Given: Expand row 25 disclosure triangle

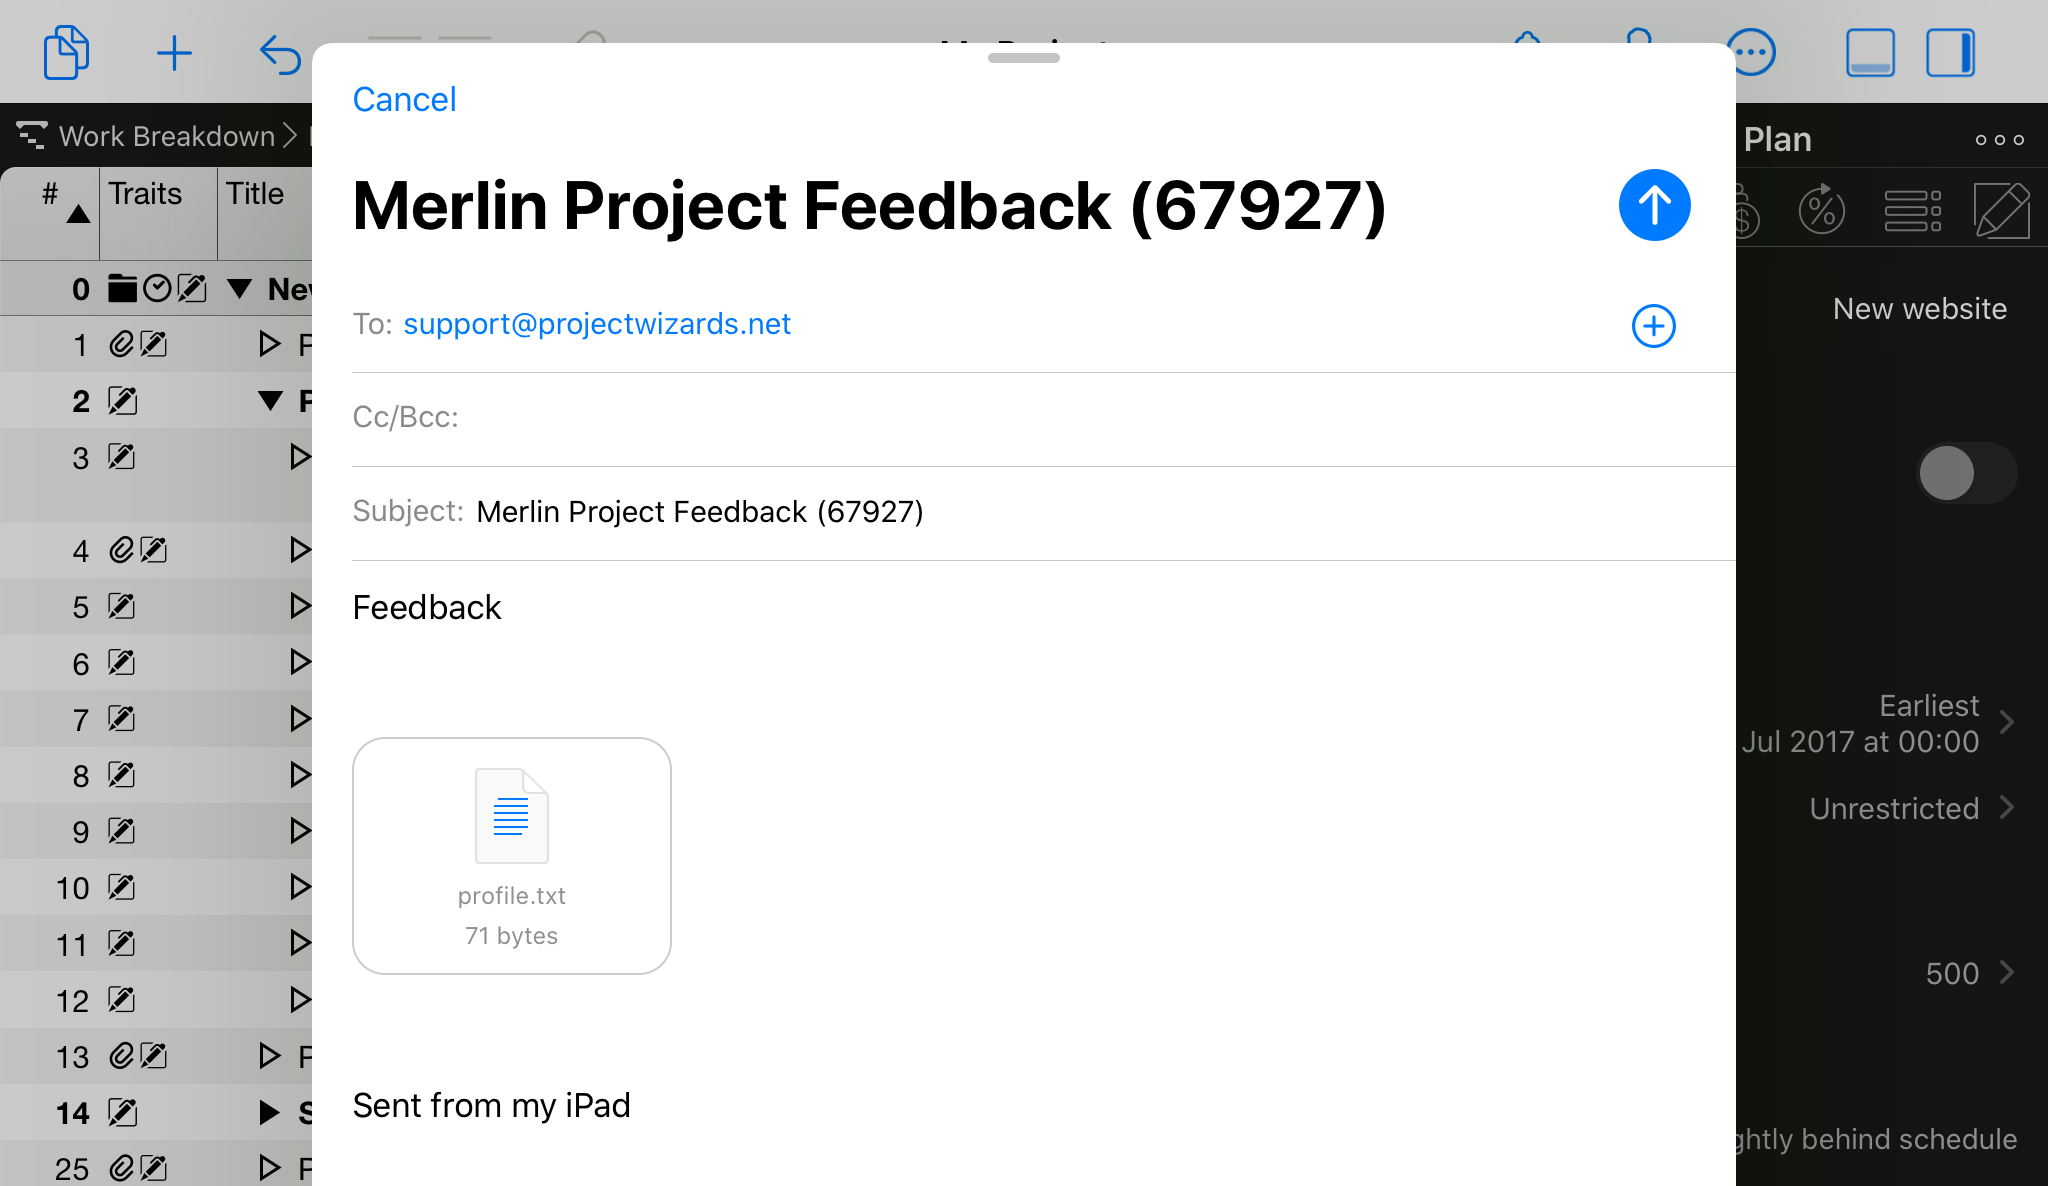Looking at the screenshot, I should [269, 1167].
